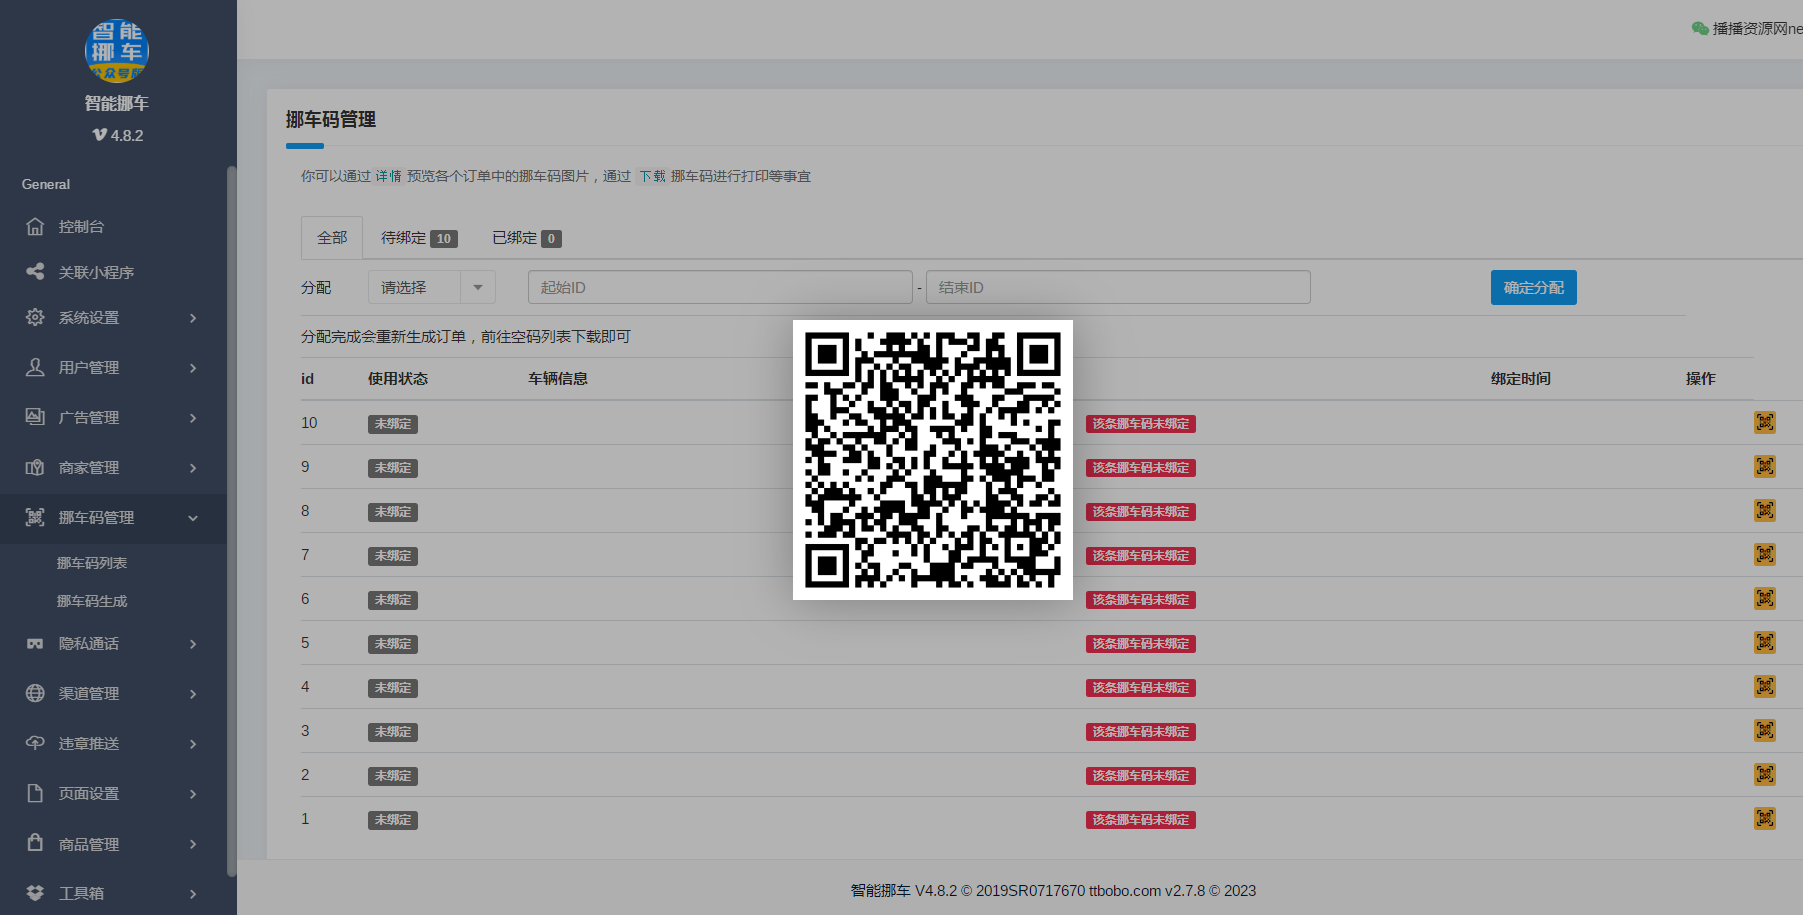Expand the 违章推送 chevron
The width and height of the screenshot is (1803, 915).
[193, 744]
